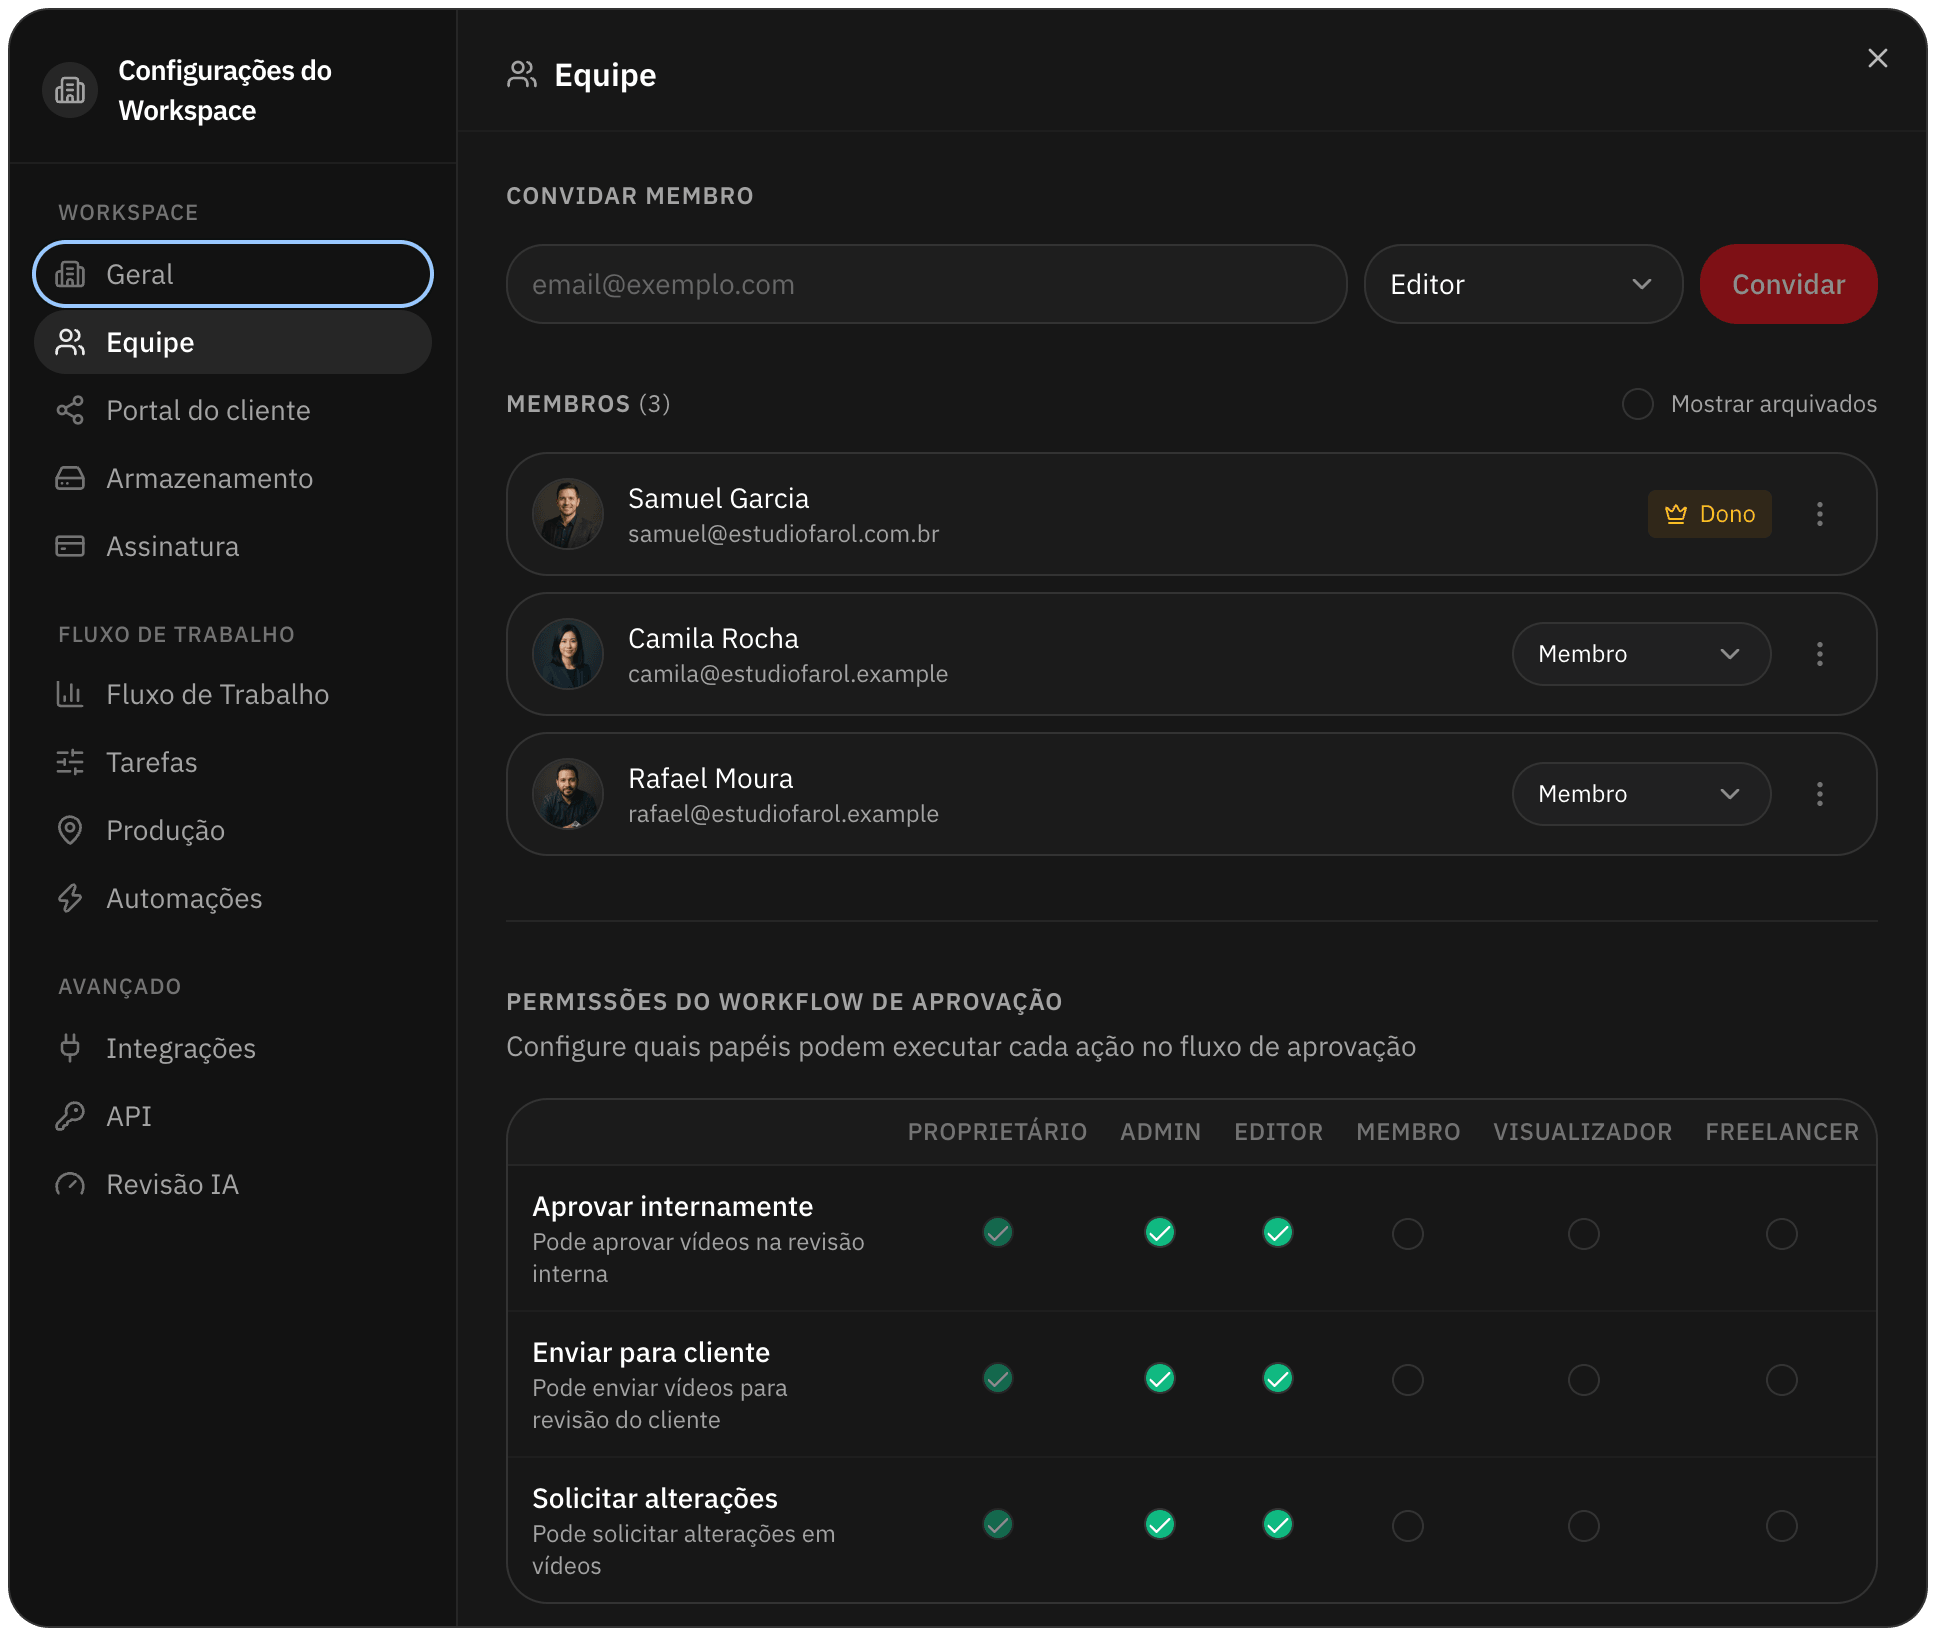The image size is (1936, 1636).
Task: Click the Tarefas sliders icon
Action: pyautogui.click(x=70, y=762)
